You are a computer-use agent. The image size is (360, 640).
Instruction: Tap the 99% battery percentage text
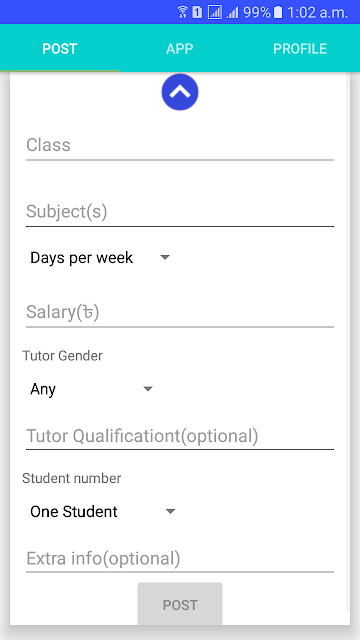257,13
